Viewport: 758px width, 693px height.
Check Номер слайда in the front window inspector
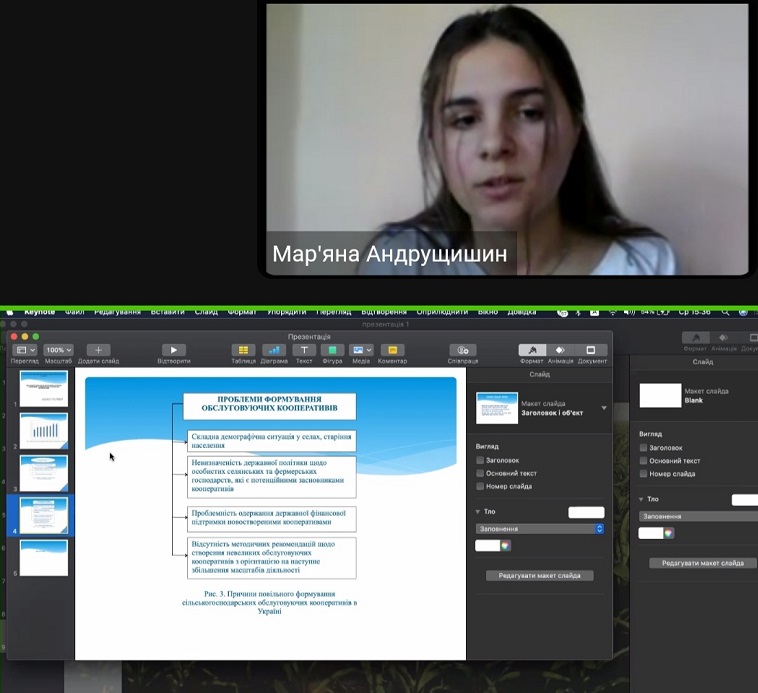480,487
